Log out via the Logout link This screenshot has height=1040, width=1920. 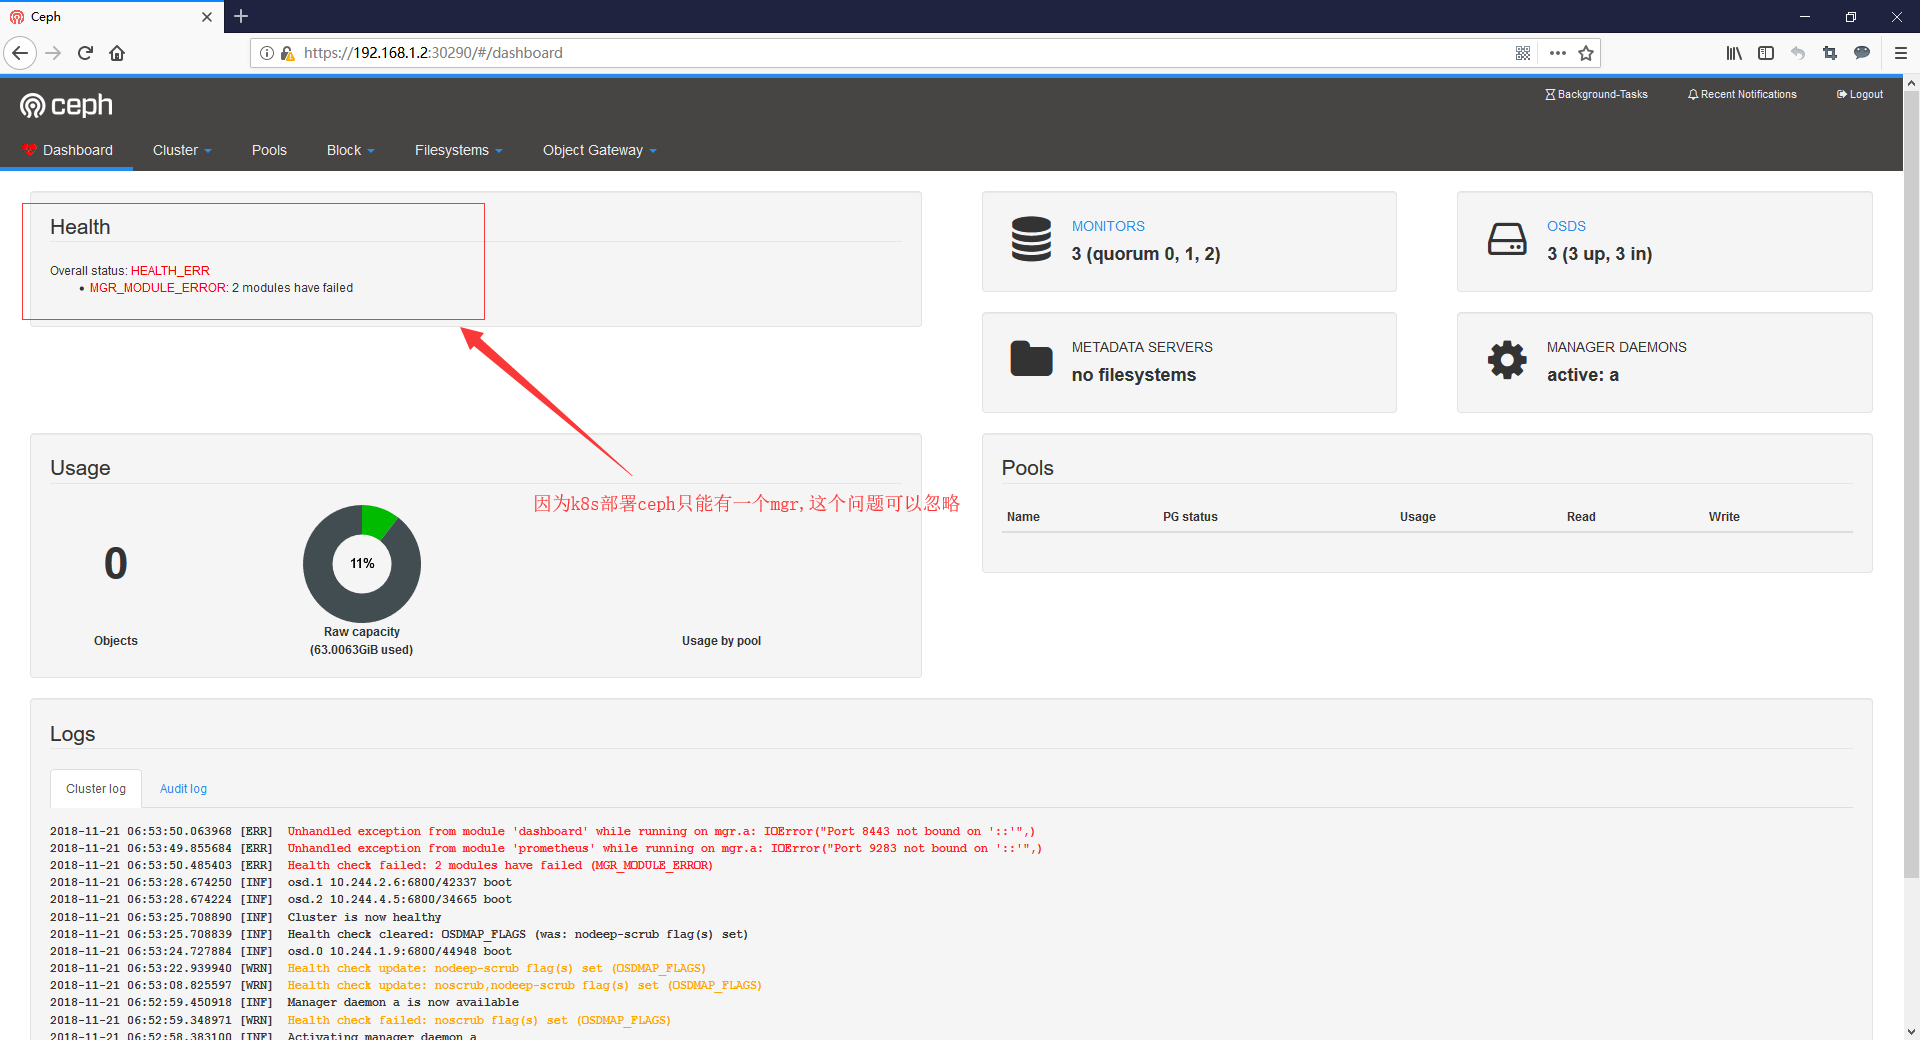click(x=1860, y=94)
